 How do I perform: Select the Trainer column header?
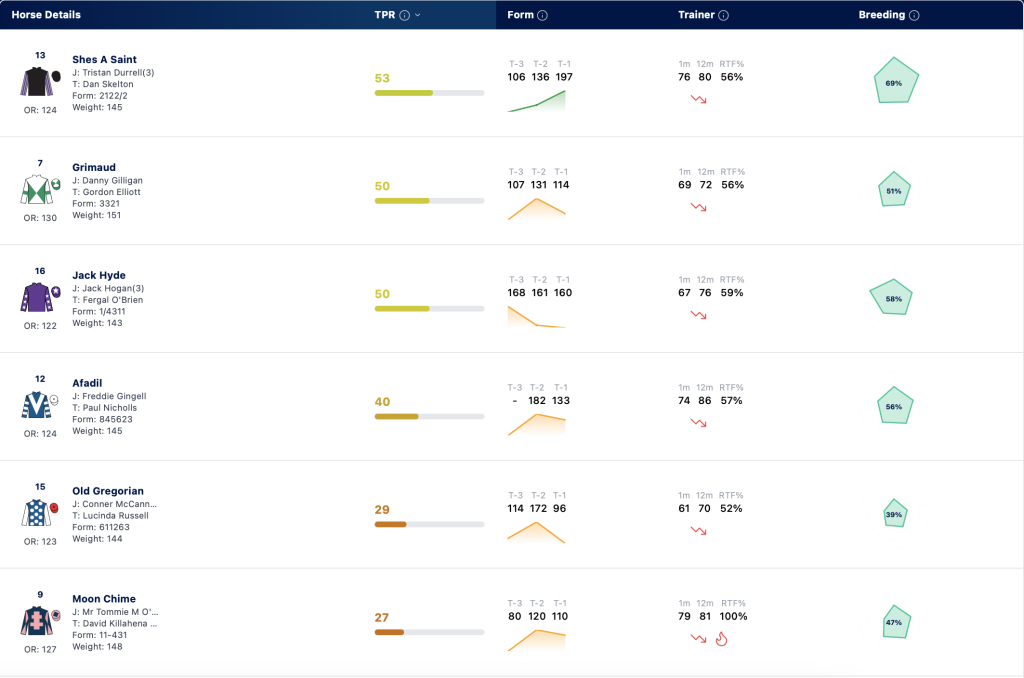696,15
